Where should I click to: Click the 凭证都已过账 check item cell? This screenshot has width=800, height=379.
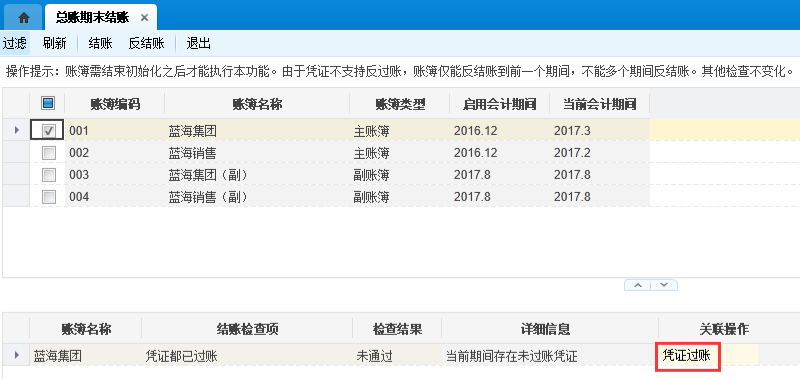(247, 356)
